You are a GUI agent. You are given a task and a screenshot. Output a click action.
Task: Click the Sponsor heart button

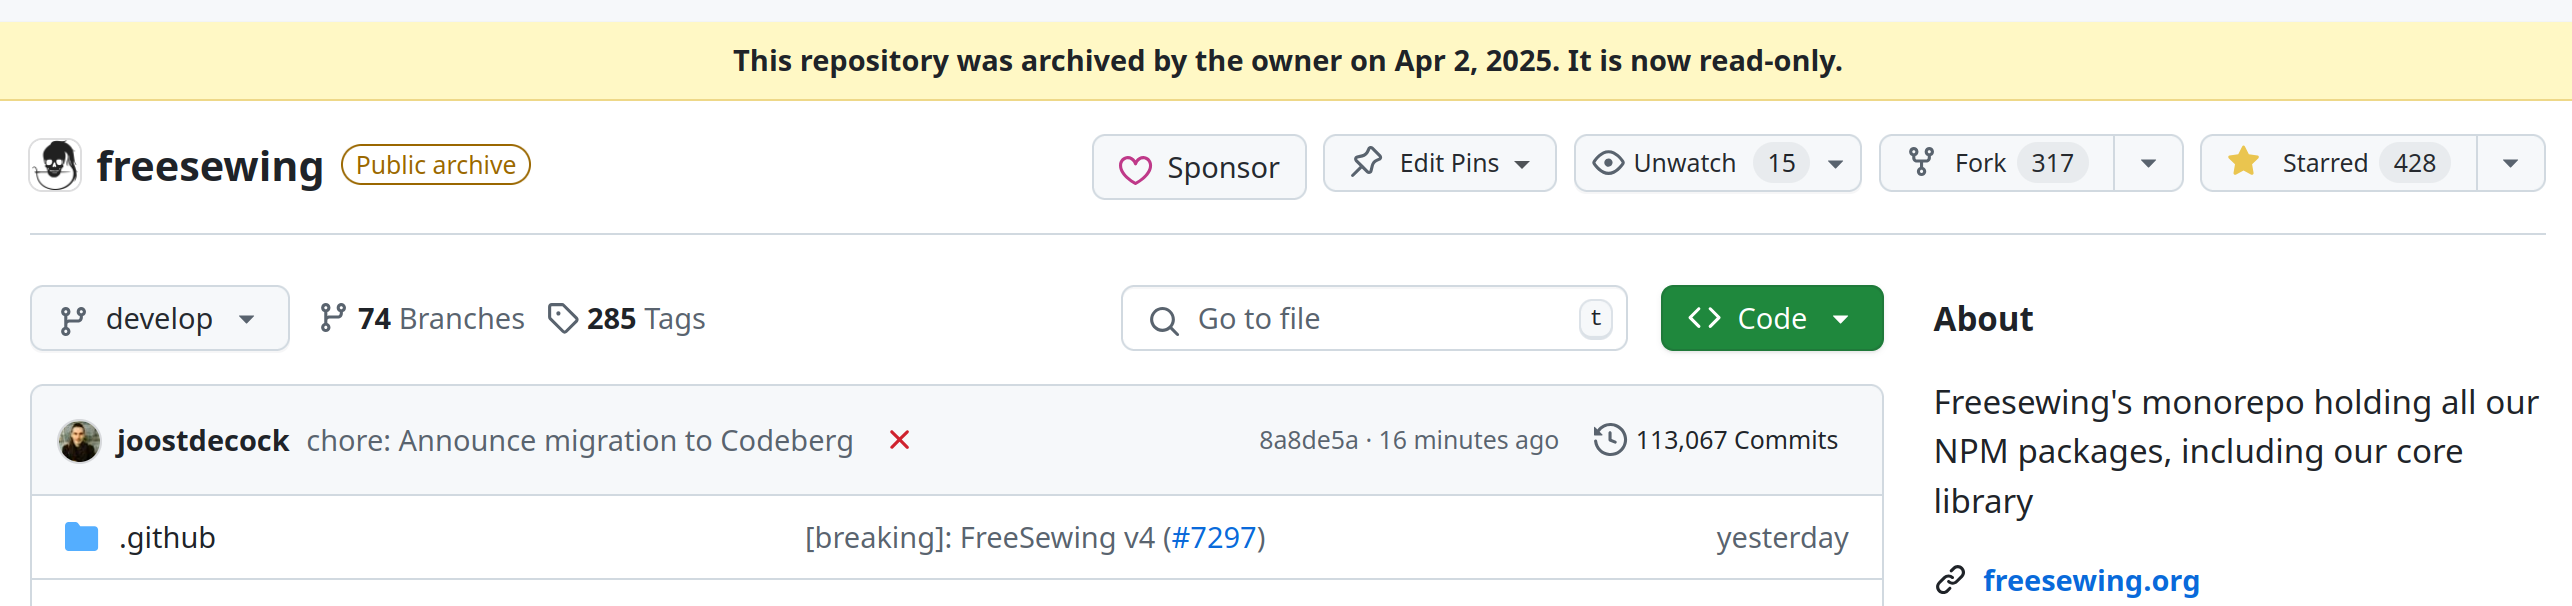click(1199, 167)
